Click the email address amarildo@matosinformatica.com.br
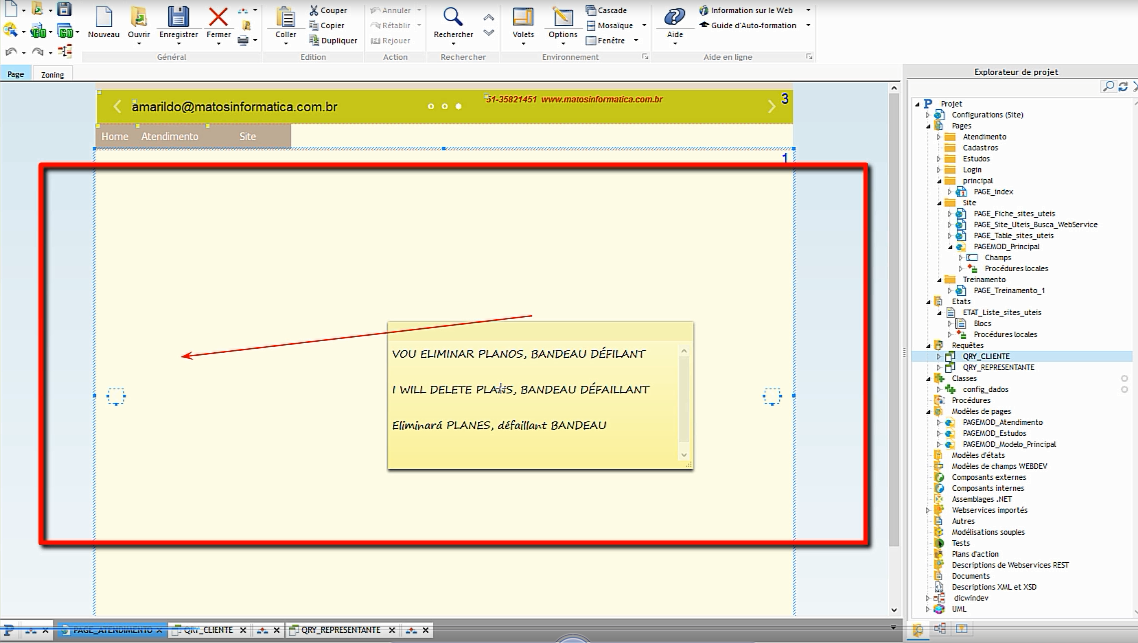This screenshot has width=1138, height=643. (x=234, y=107)
